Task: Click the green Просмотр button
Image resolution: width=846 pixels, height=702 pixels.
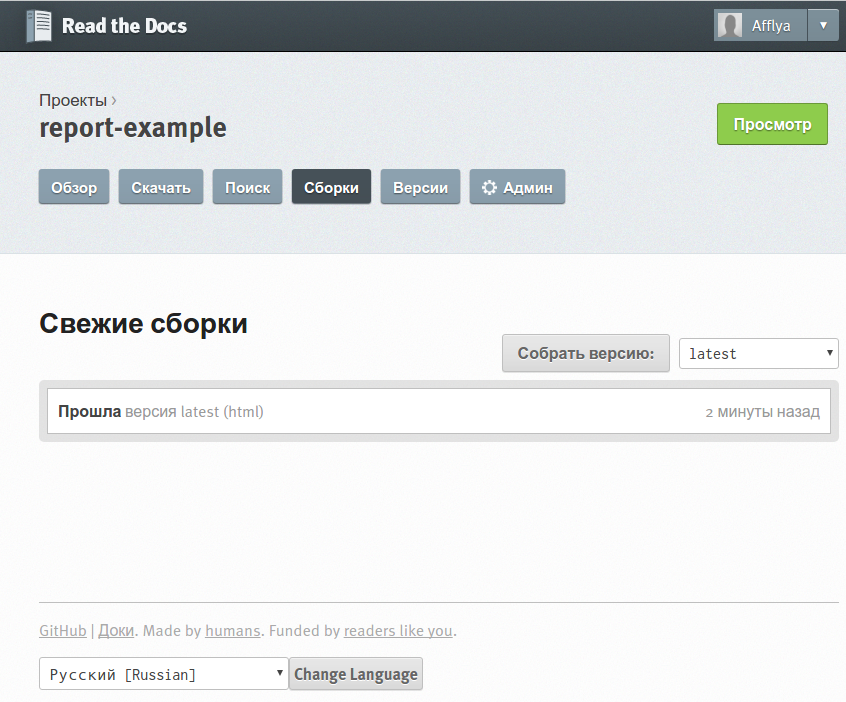Action: click(772, 124)
